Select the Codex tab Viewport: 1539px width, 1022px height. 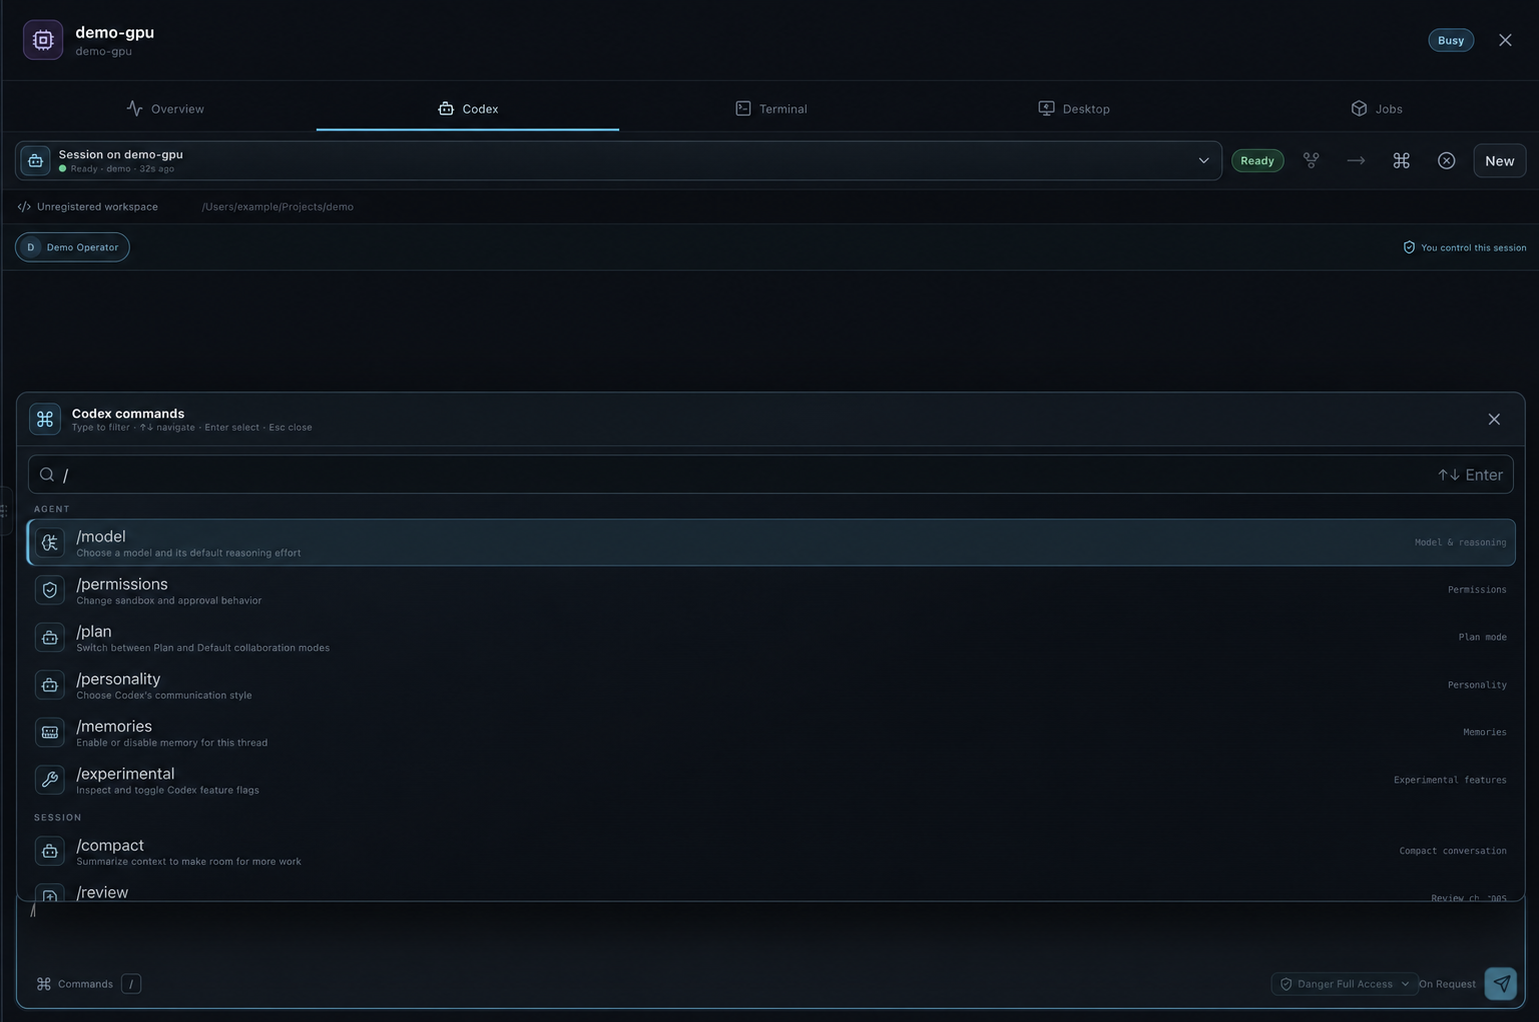pyautogui.click(x=468, y=108)
